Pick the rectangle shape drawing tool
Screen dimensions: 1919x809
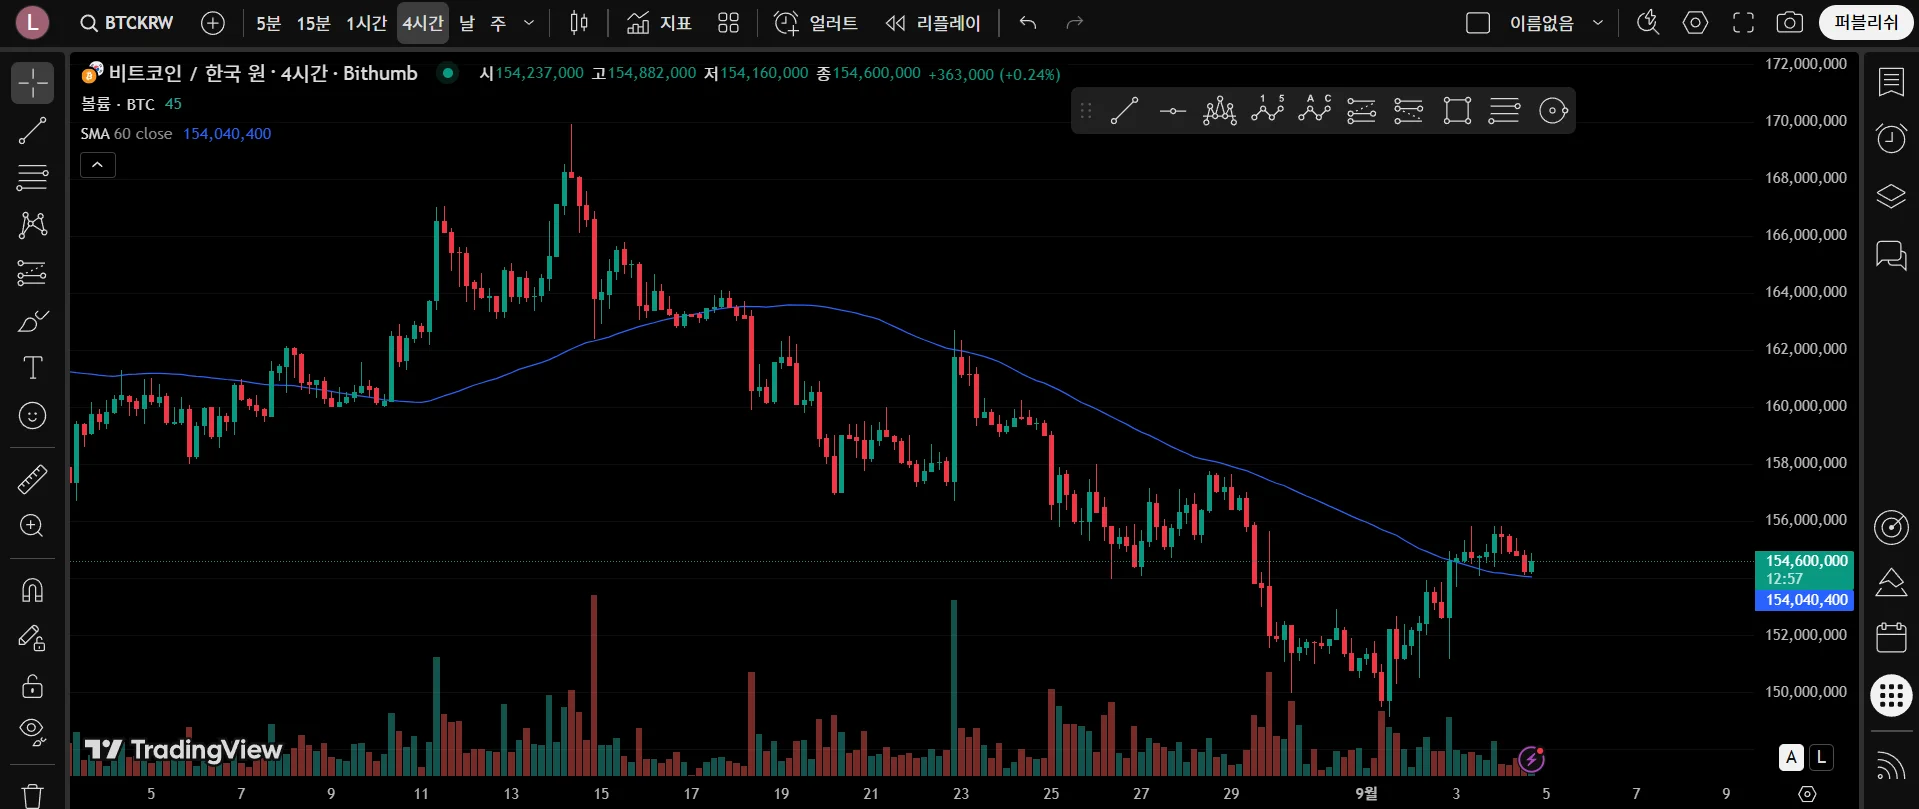(x=1457, y=111)
